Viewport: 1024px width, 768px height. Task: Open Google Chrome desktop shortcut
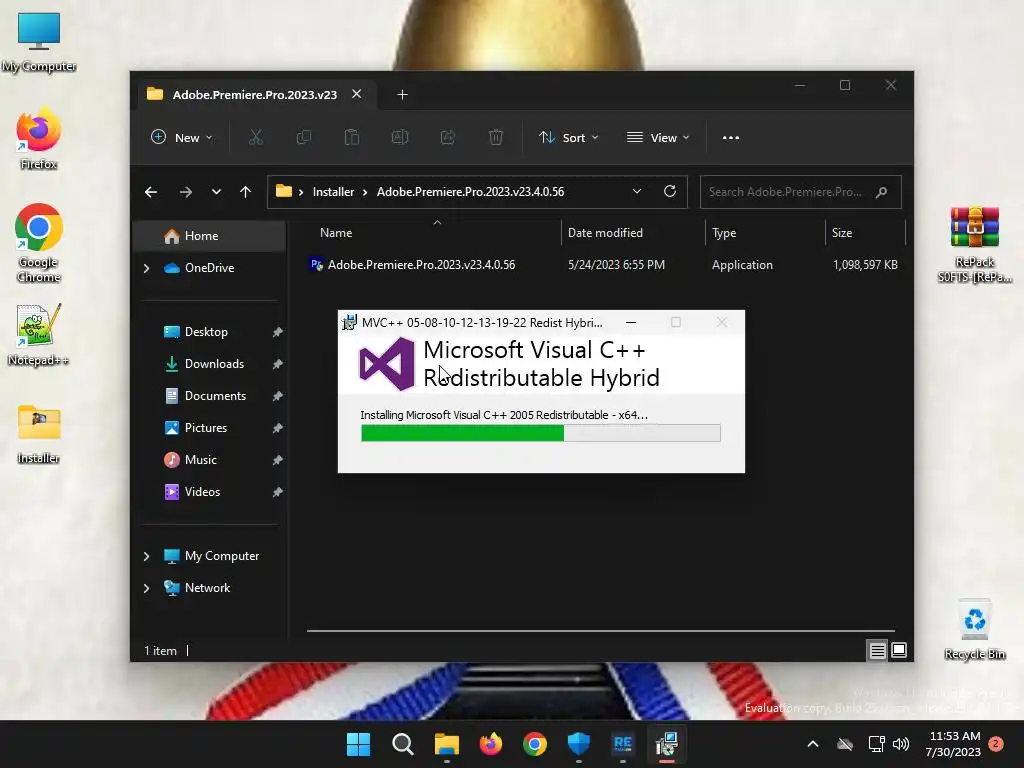(x=39, y=244)
